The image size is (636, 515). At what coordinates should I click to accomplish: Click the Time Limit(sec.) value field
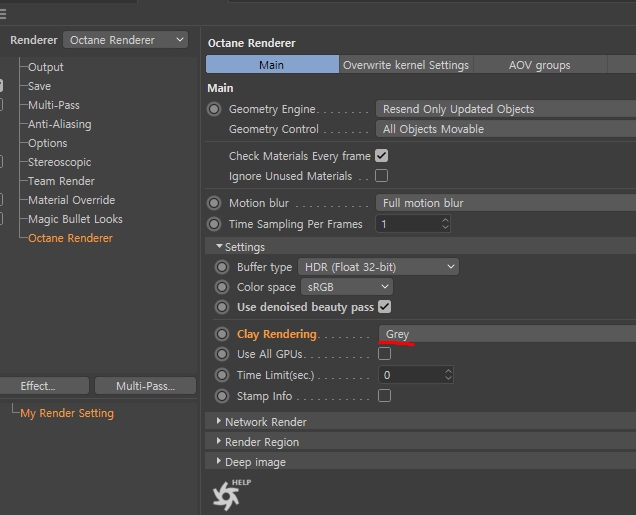click(x=411, y=375)
